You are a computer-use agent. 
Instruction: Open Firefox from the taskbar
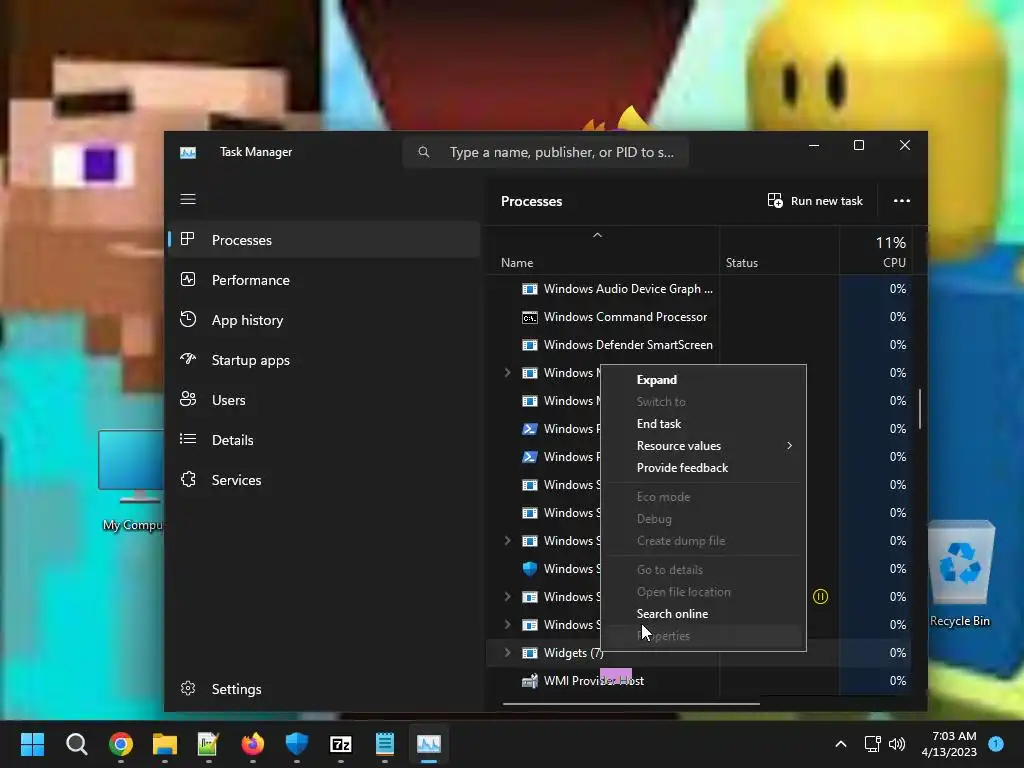click(x=253, y=744)
